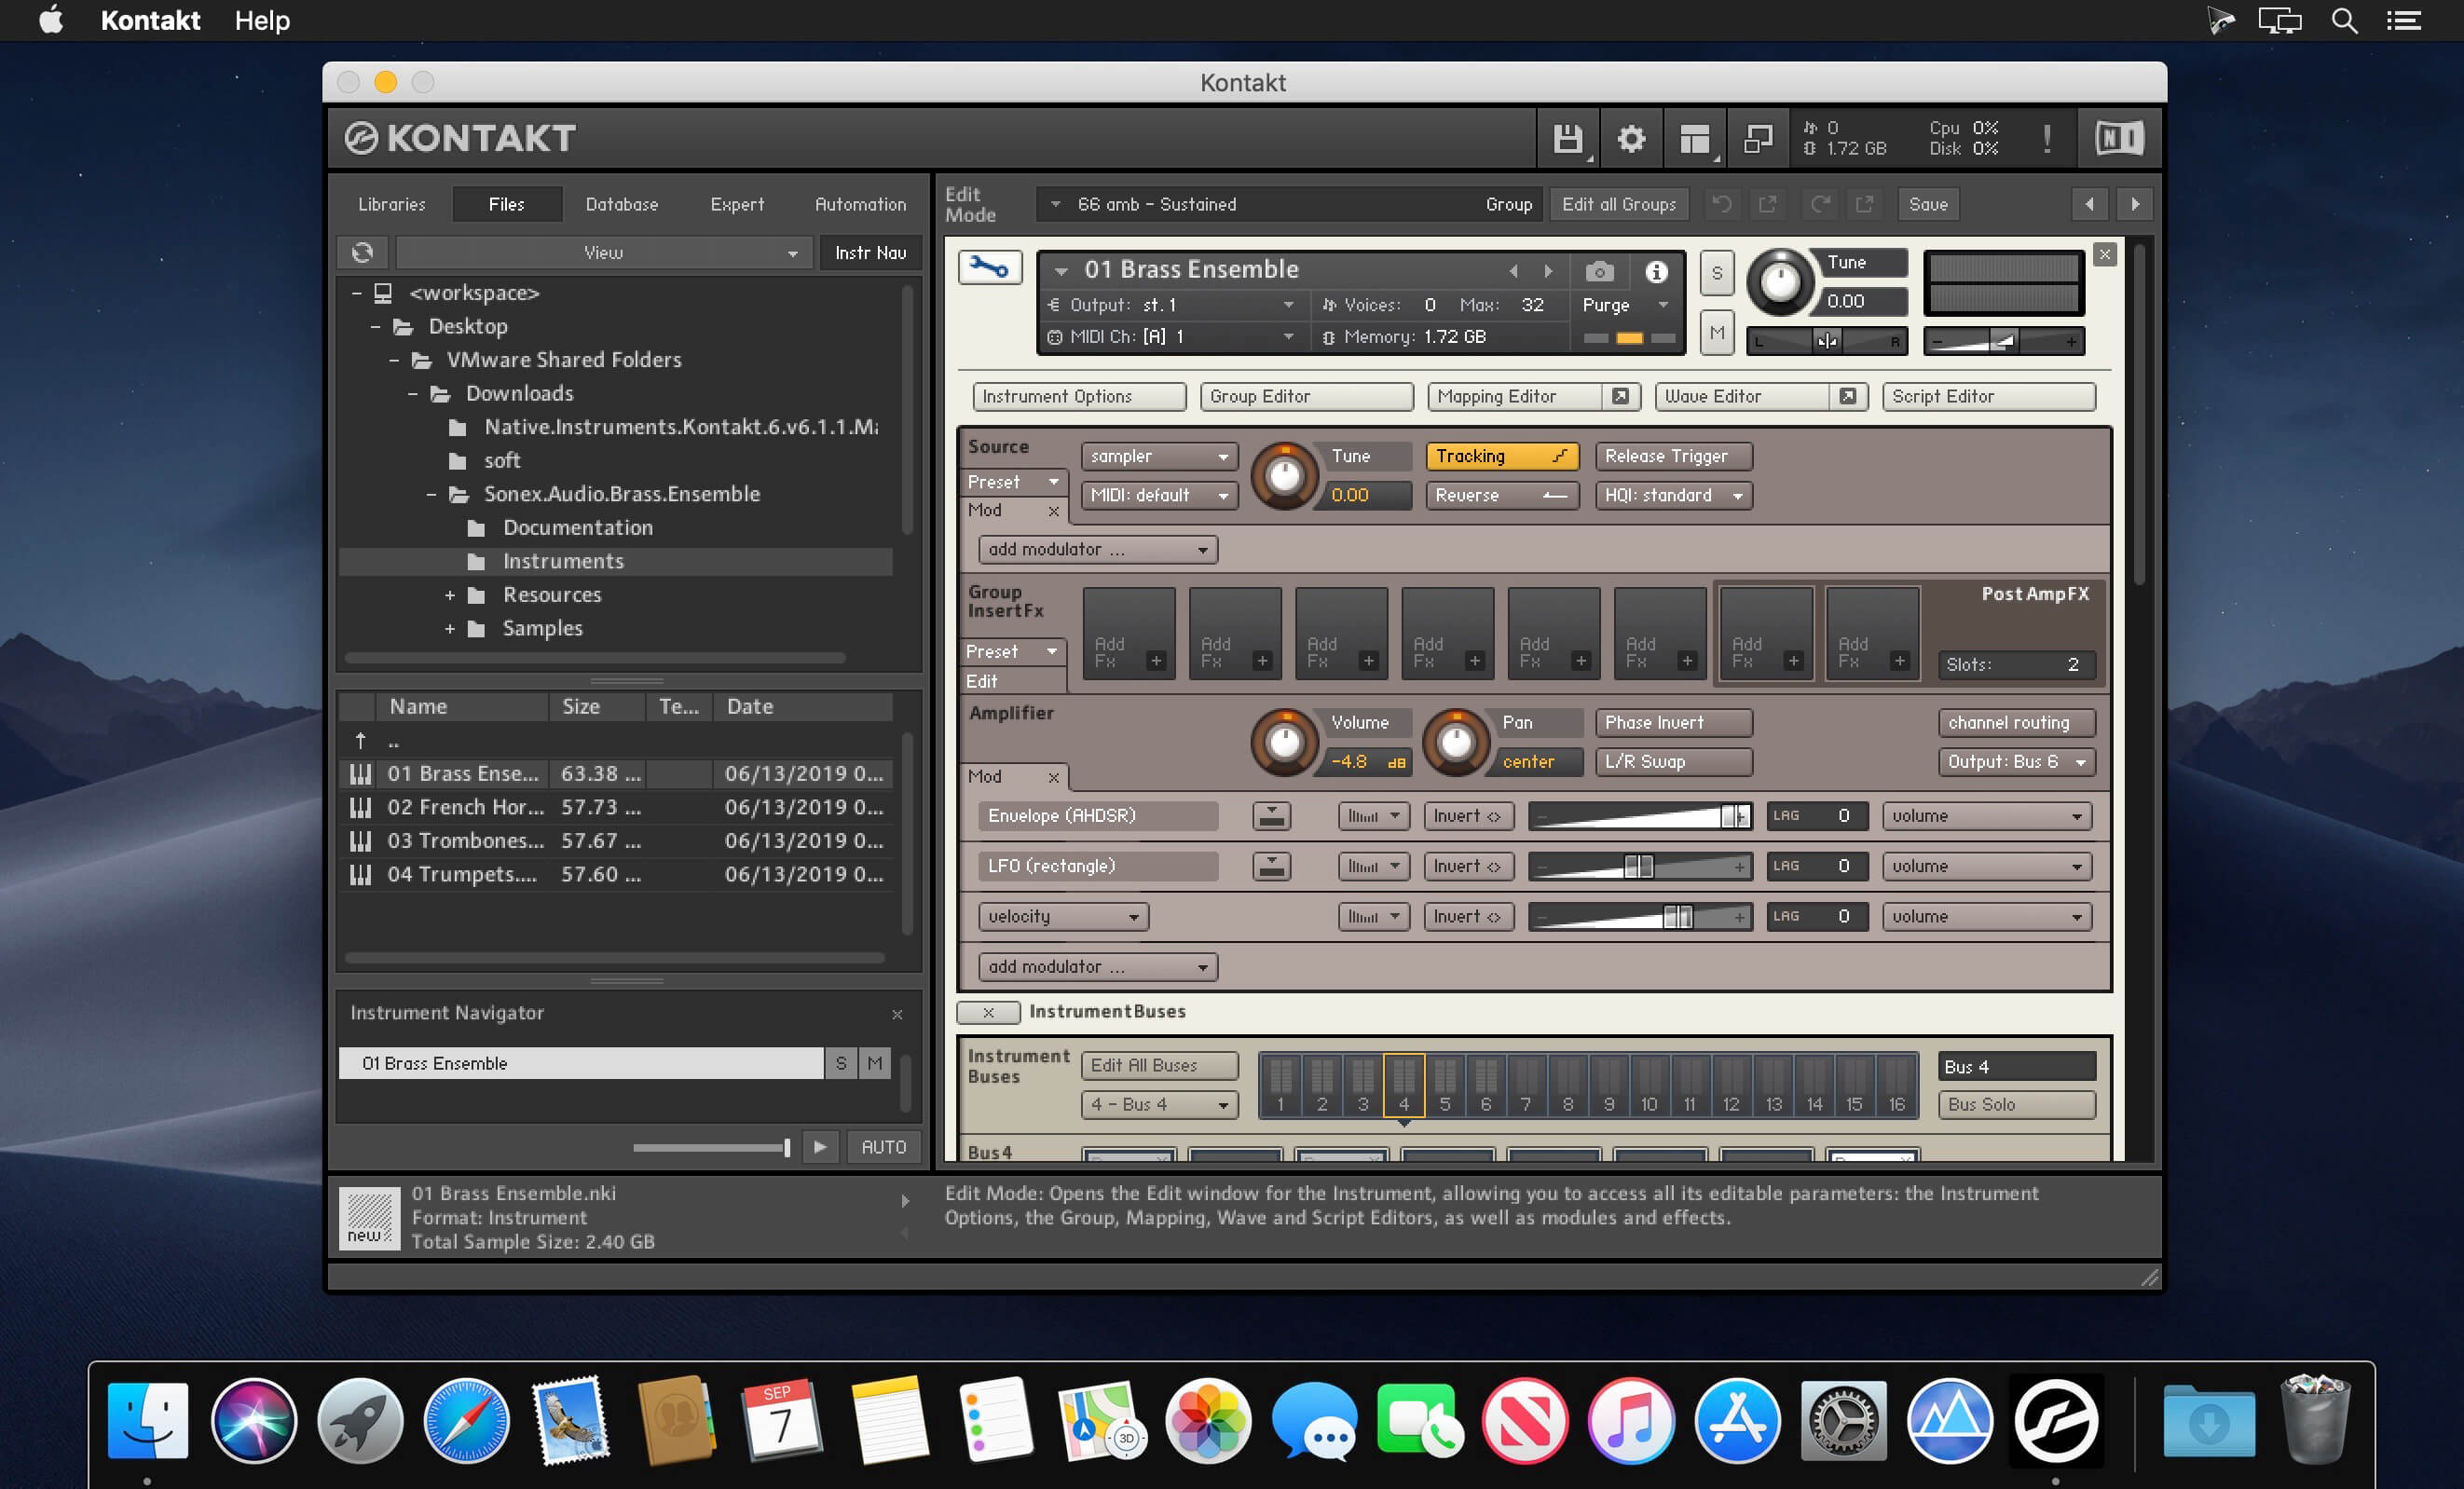Open Safari from the Dock
This screenshot has width=2464, height=1489.
coord(466,1420)
